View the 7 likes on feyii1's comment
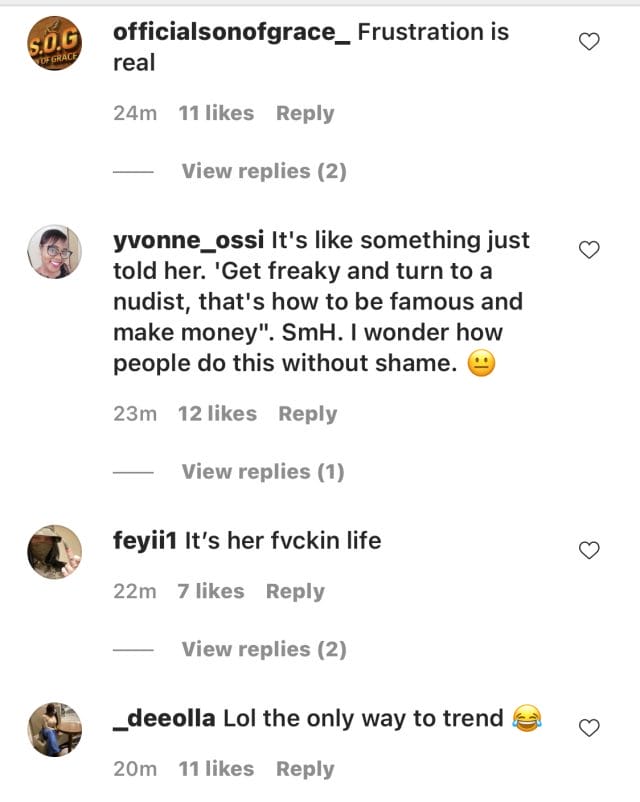 tap(210, 591)
